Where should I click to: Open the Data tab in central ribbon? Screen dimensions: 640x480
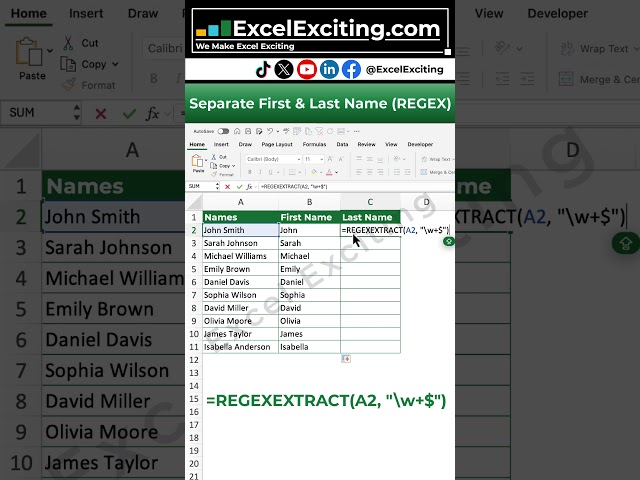click(x=342, y=144)
